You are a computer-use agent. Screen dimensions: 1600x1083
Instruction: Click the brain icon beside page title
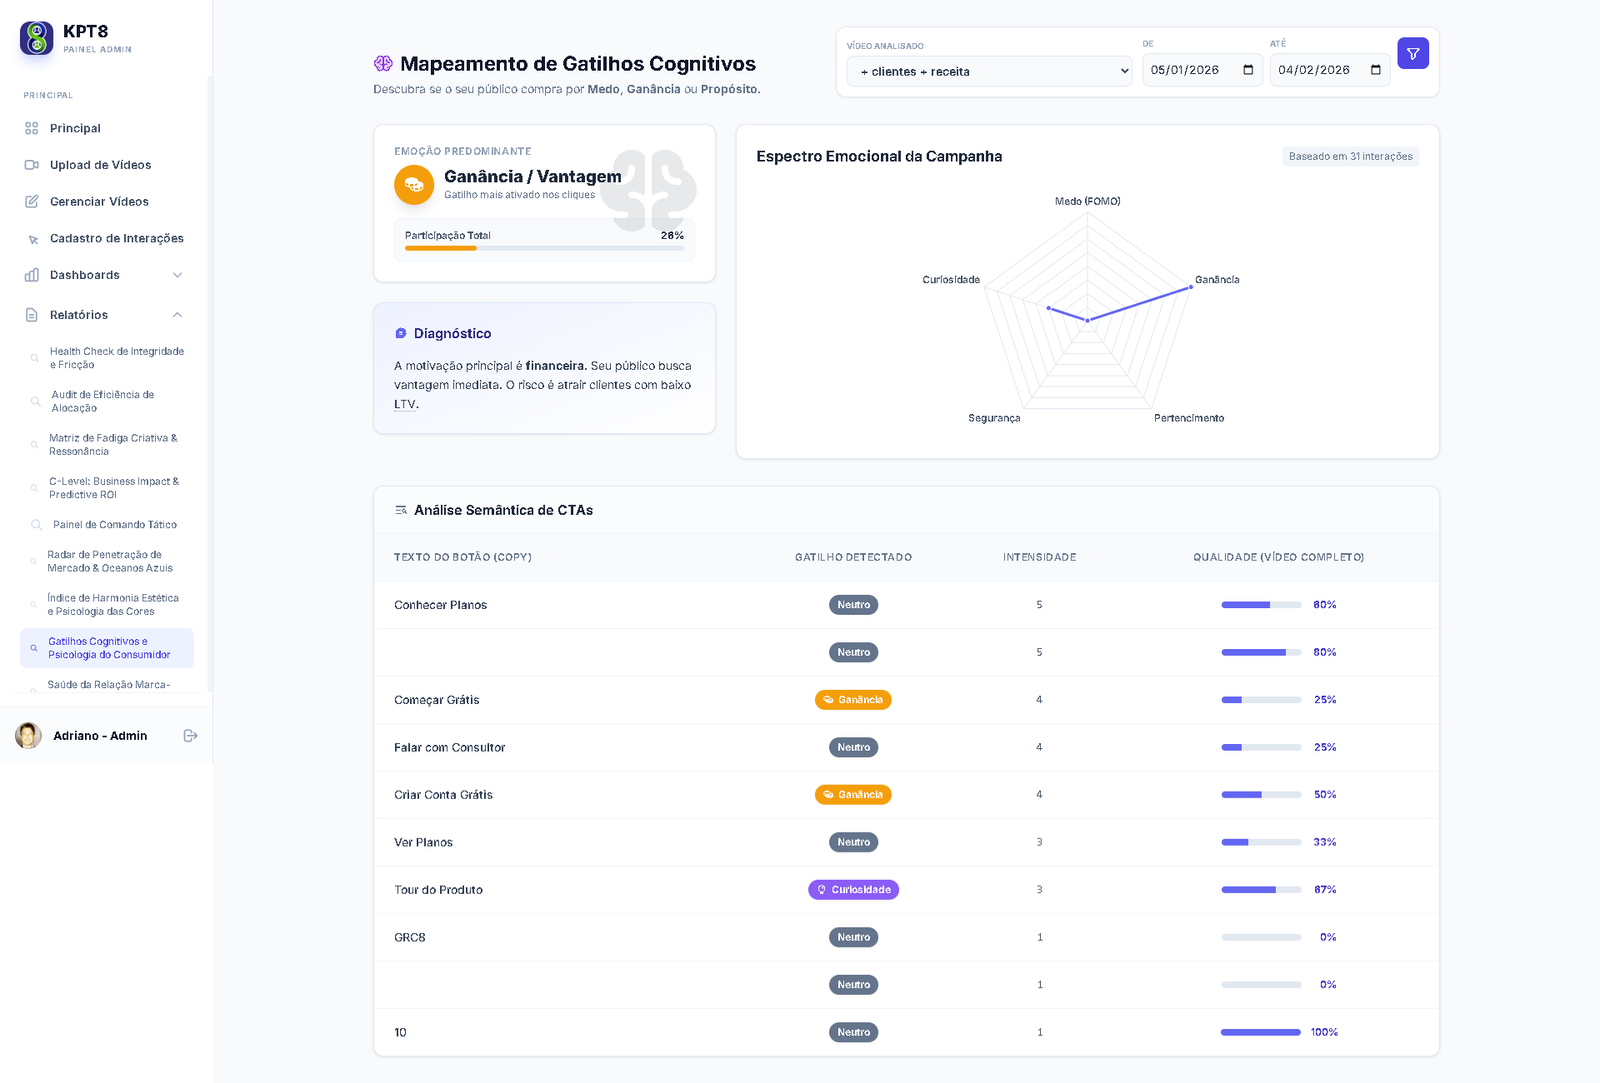[x=383, y=64]
